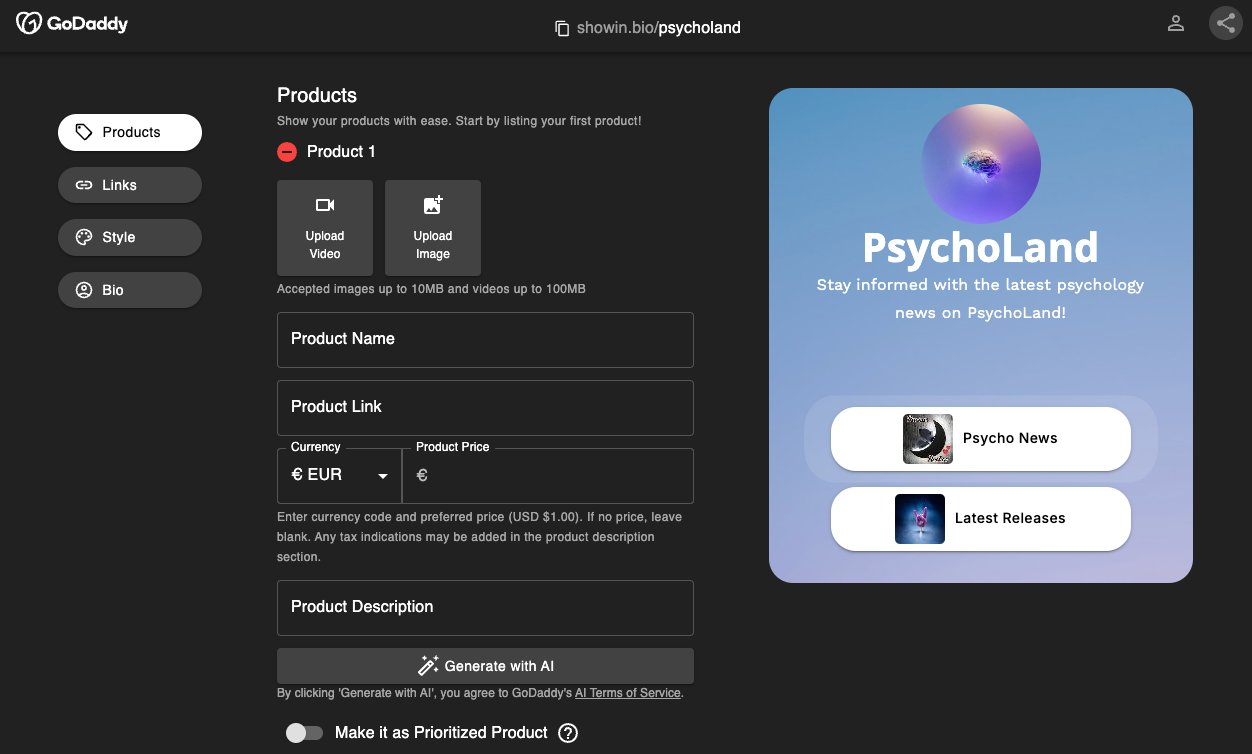Viewport: 1252px width, 754px height.
Task: Focus the Product Link field
Action: click(x=485, y=408)
